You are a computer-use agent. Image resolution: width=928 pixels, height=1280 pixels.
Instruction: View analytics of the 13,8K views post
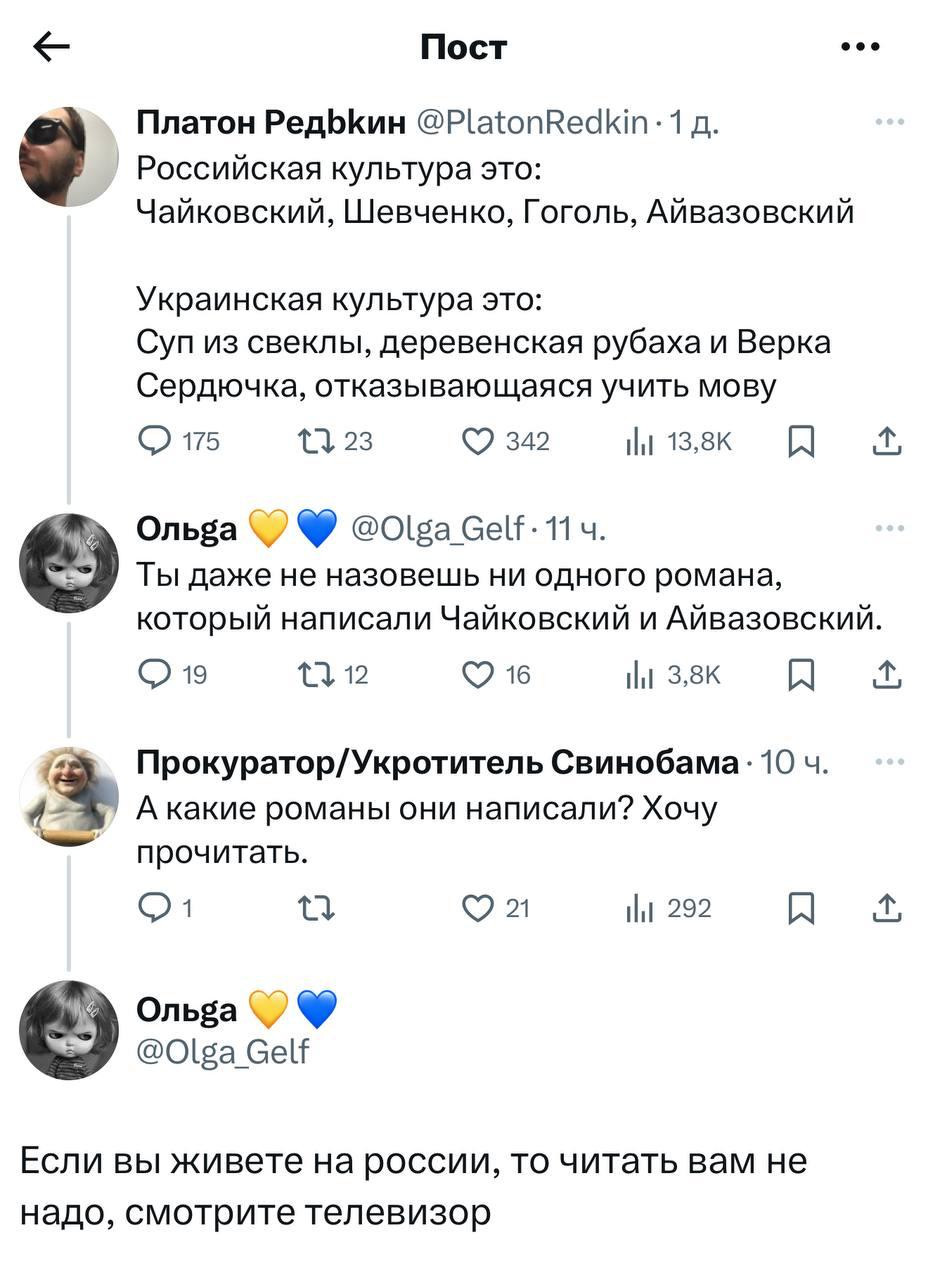click(x=638, y=441)
